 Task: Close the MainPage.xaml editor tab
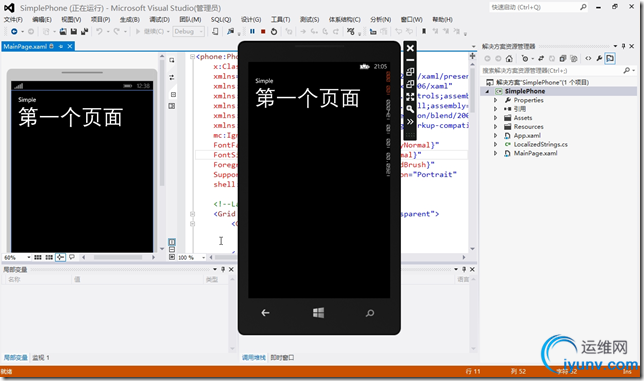(x=70, y=46)
